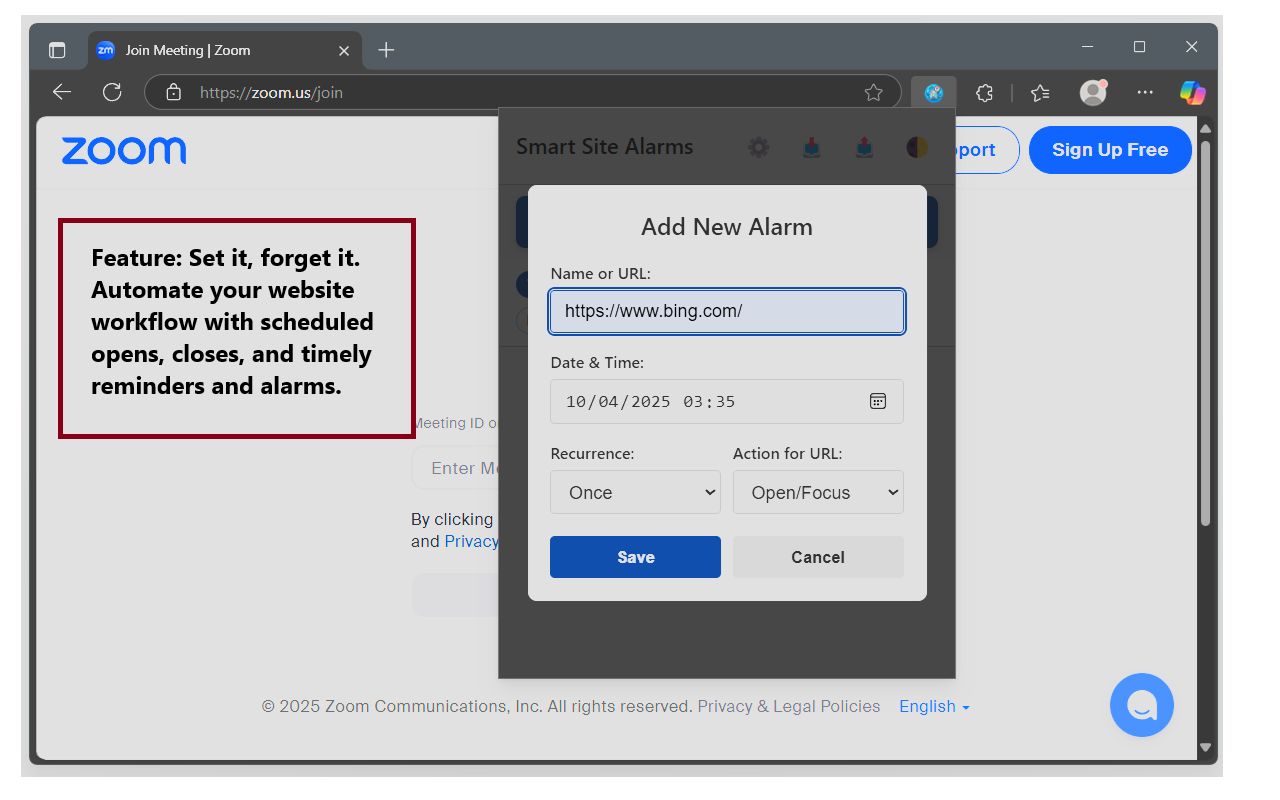Open the Favorites list icon

[1040, 92]
